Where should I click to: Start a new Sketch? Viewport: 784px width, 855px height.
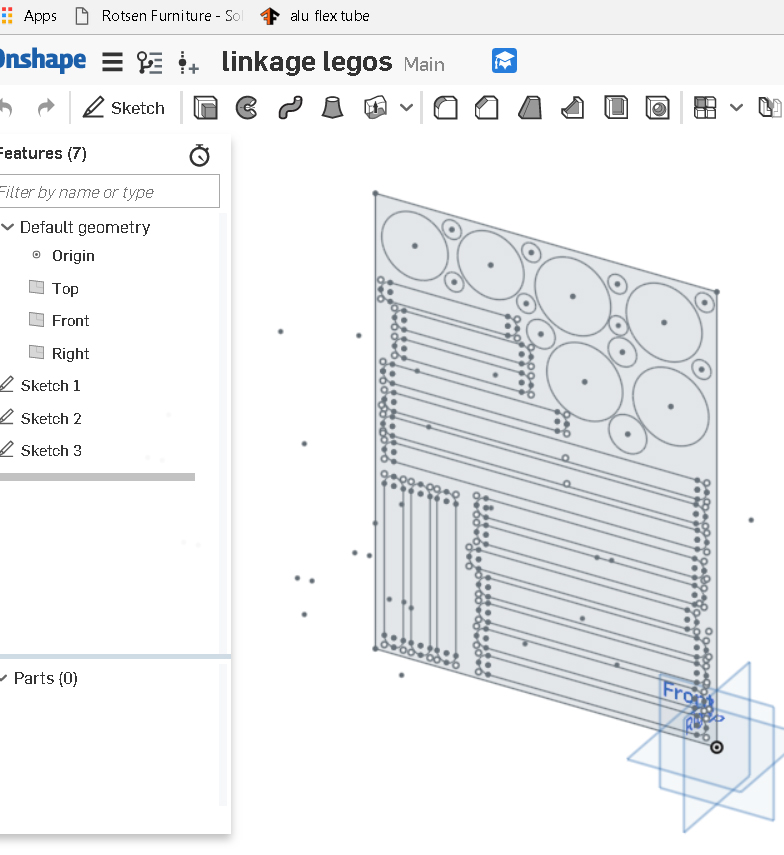pos(124,107)
